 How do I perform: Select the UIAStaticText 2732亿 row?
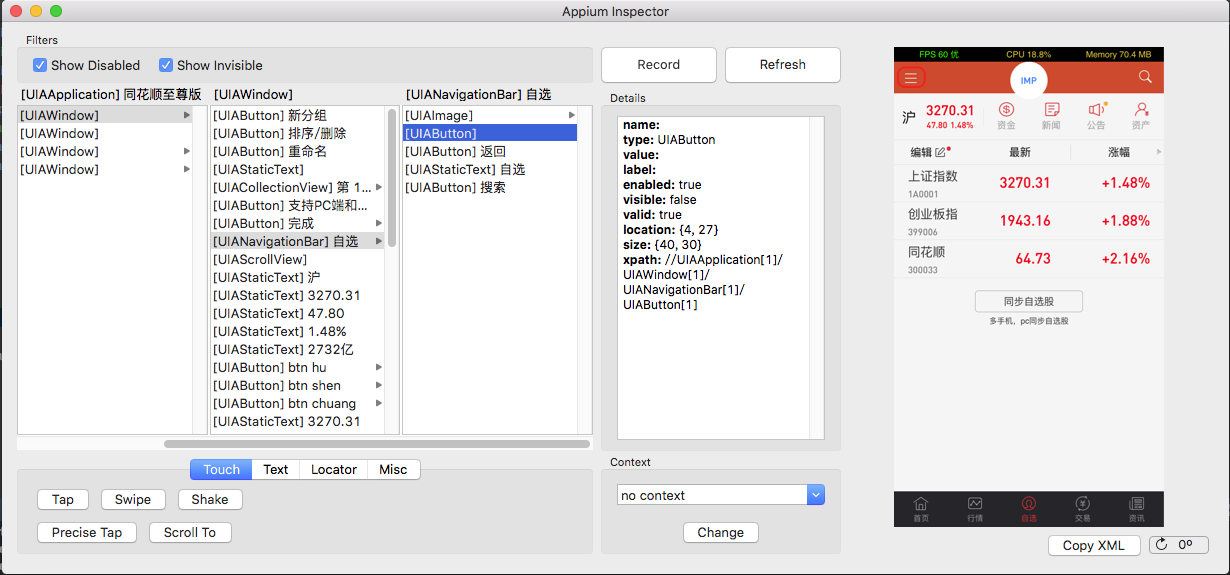coord(298,349)
